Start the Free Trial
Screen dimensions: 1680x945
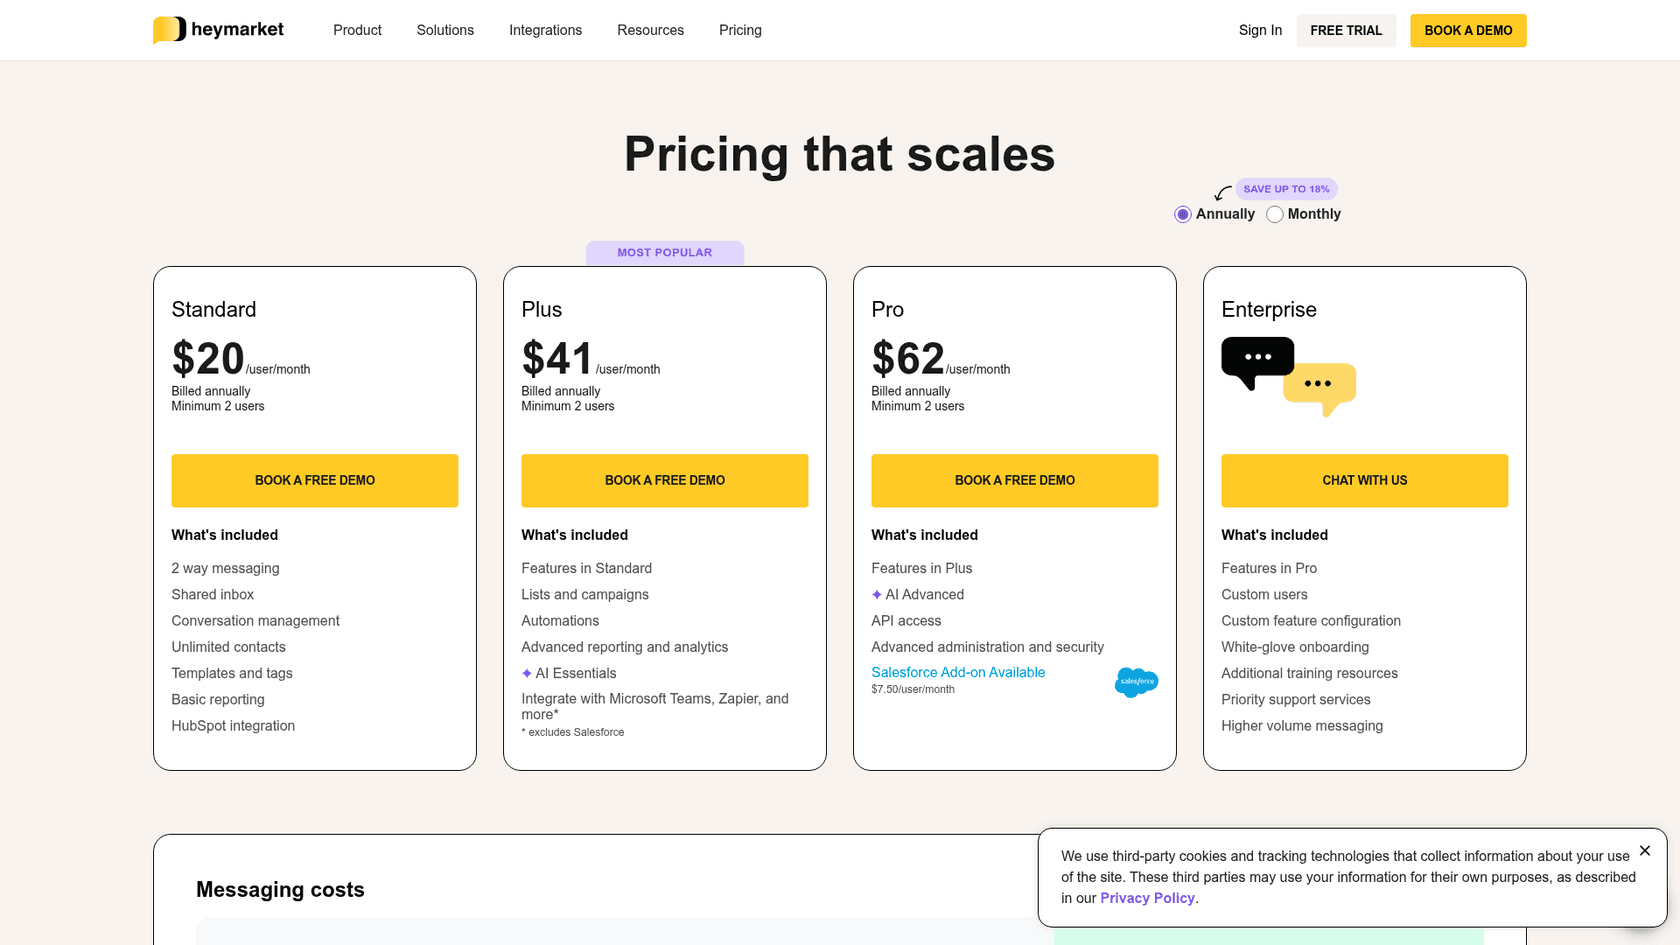pos(1346,30)
